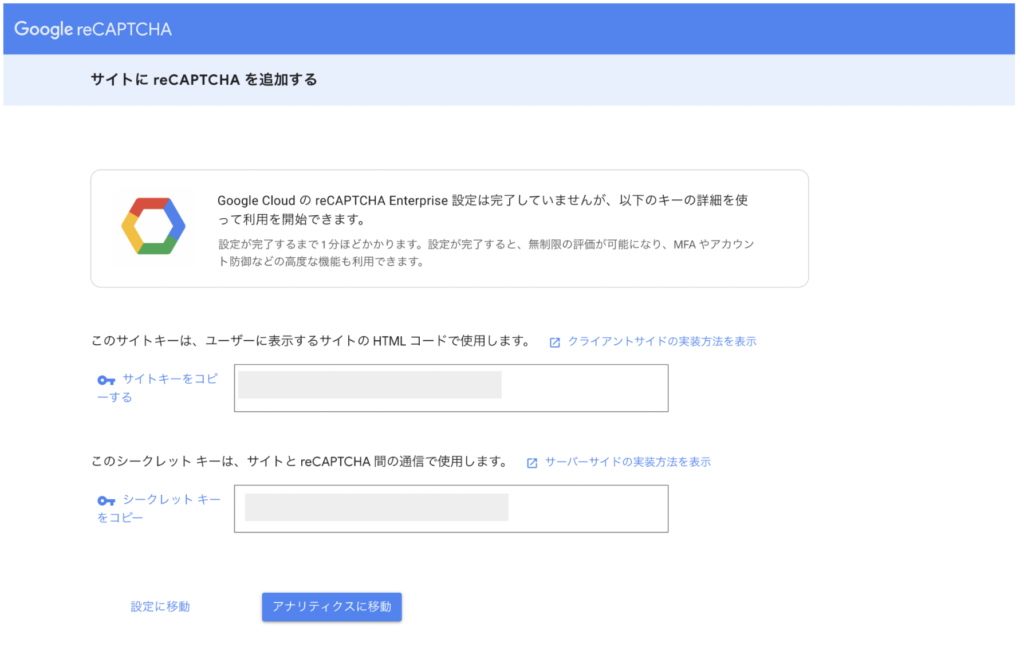Click the reCAPTCHA Enterprise setup notice headline
This screenshot has height=670, width=1024.
[x=482, y=209]
